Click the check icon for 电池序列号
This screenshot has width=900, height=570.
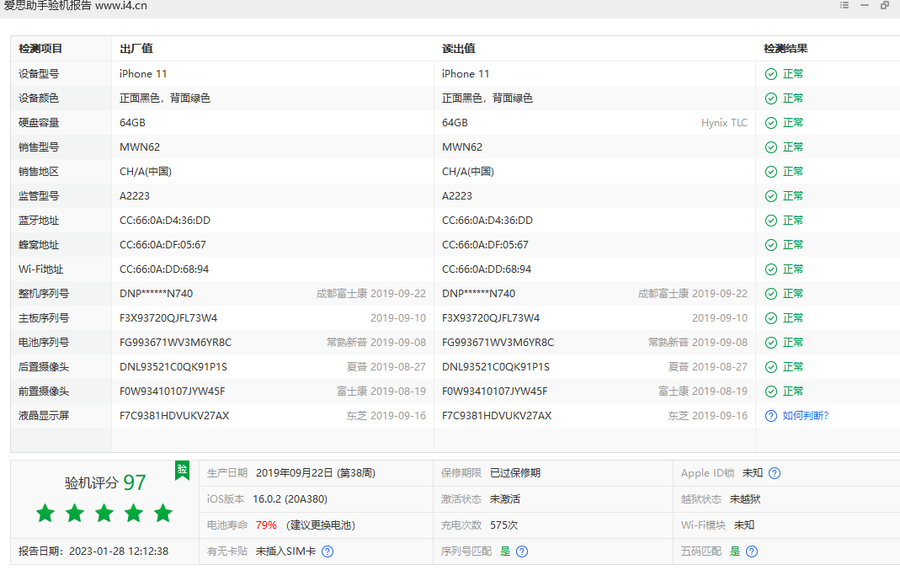tap(770, 342)
